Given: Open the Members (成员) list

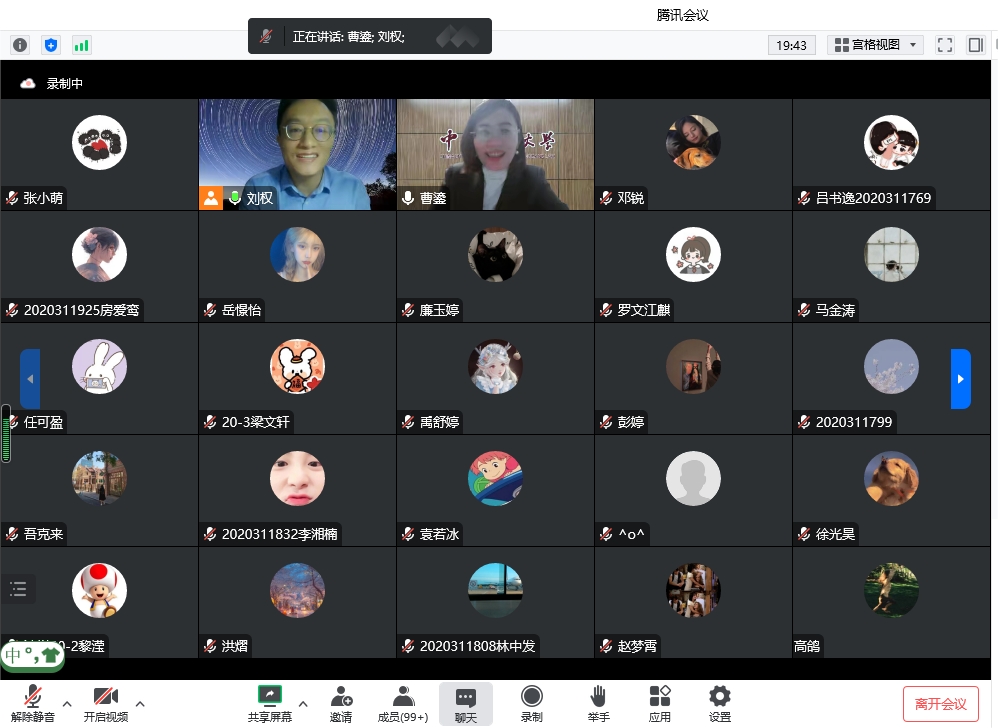Looking at the screenshot, I should (403, 703).
